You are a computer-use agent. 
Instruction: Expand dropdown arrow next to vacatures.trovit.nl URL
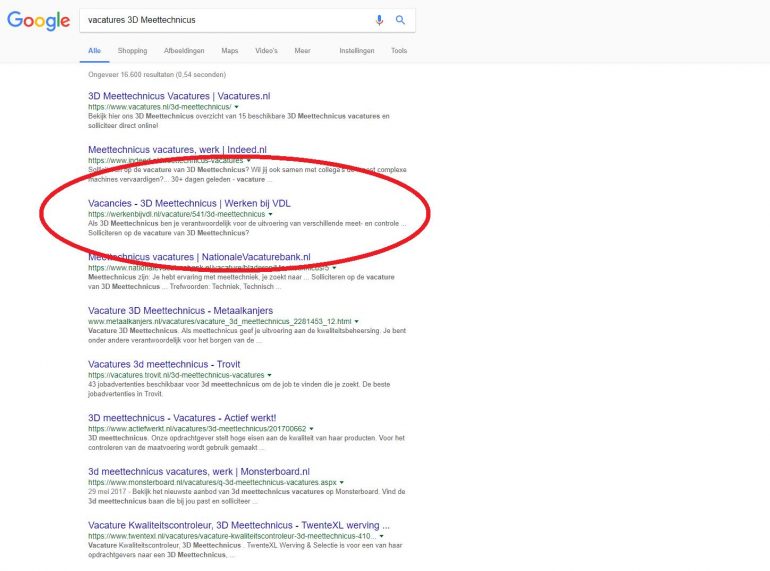(x=270, y=375)
